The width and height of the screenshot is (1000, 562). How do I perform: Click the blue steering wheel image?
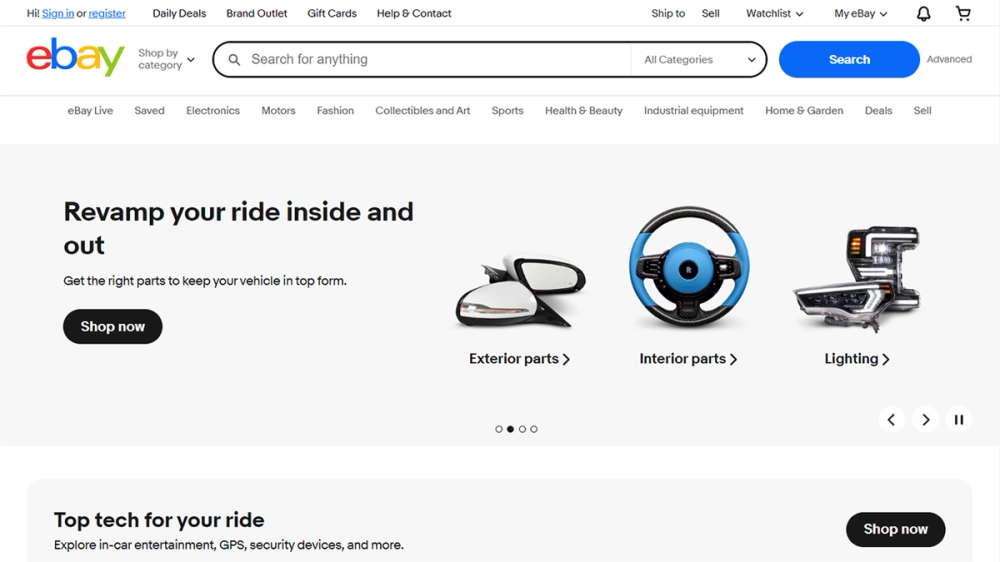click(x=689, y=268)
